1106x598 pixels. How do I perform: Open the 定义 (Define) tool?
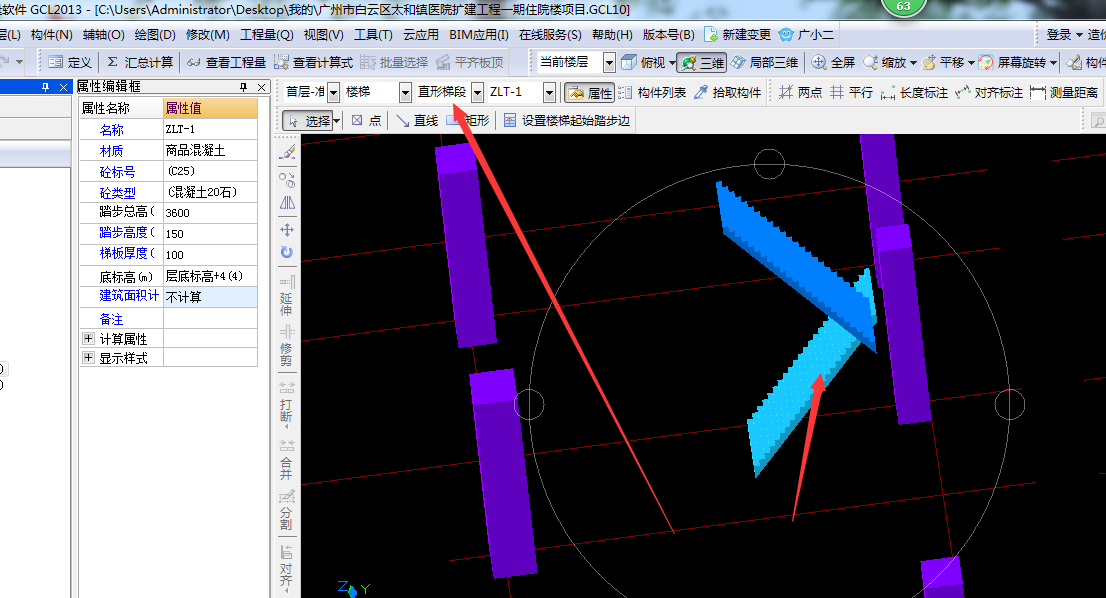[x=69, y=63]
